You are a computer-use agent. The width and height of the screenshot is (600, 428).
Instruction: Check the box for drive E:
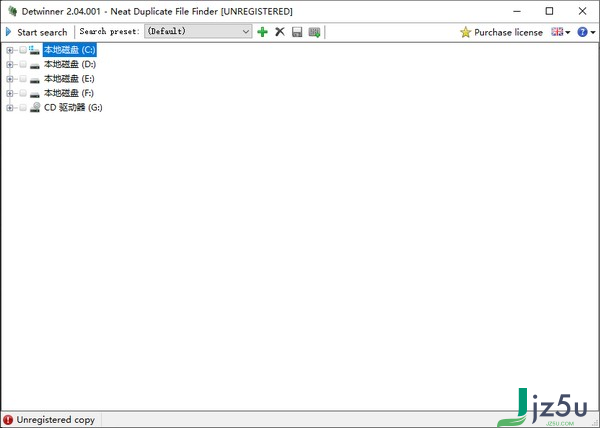(x=23, y=79)
